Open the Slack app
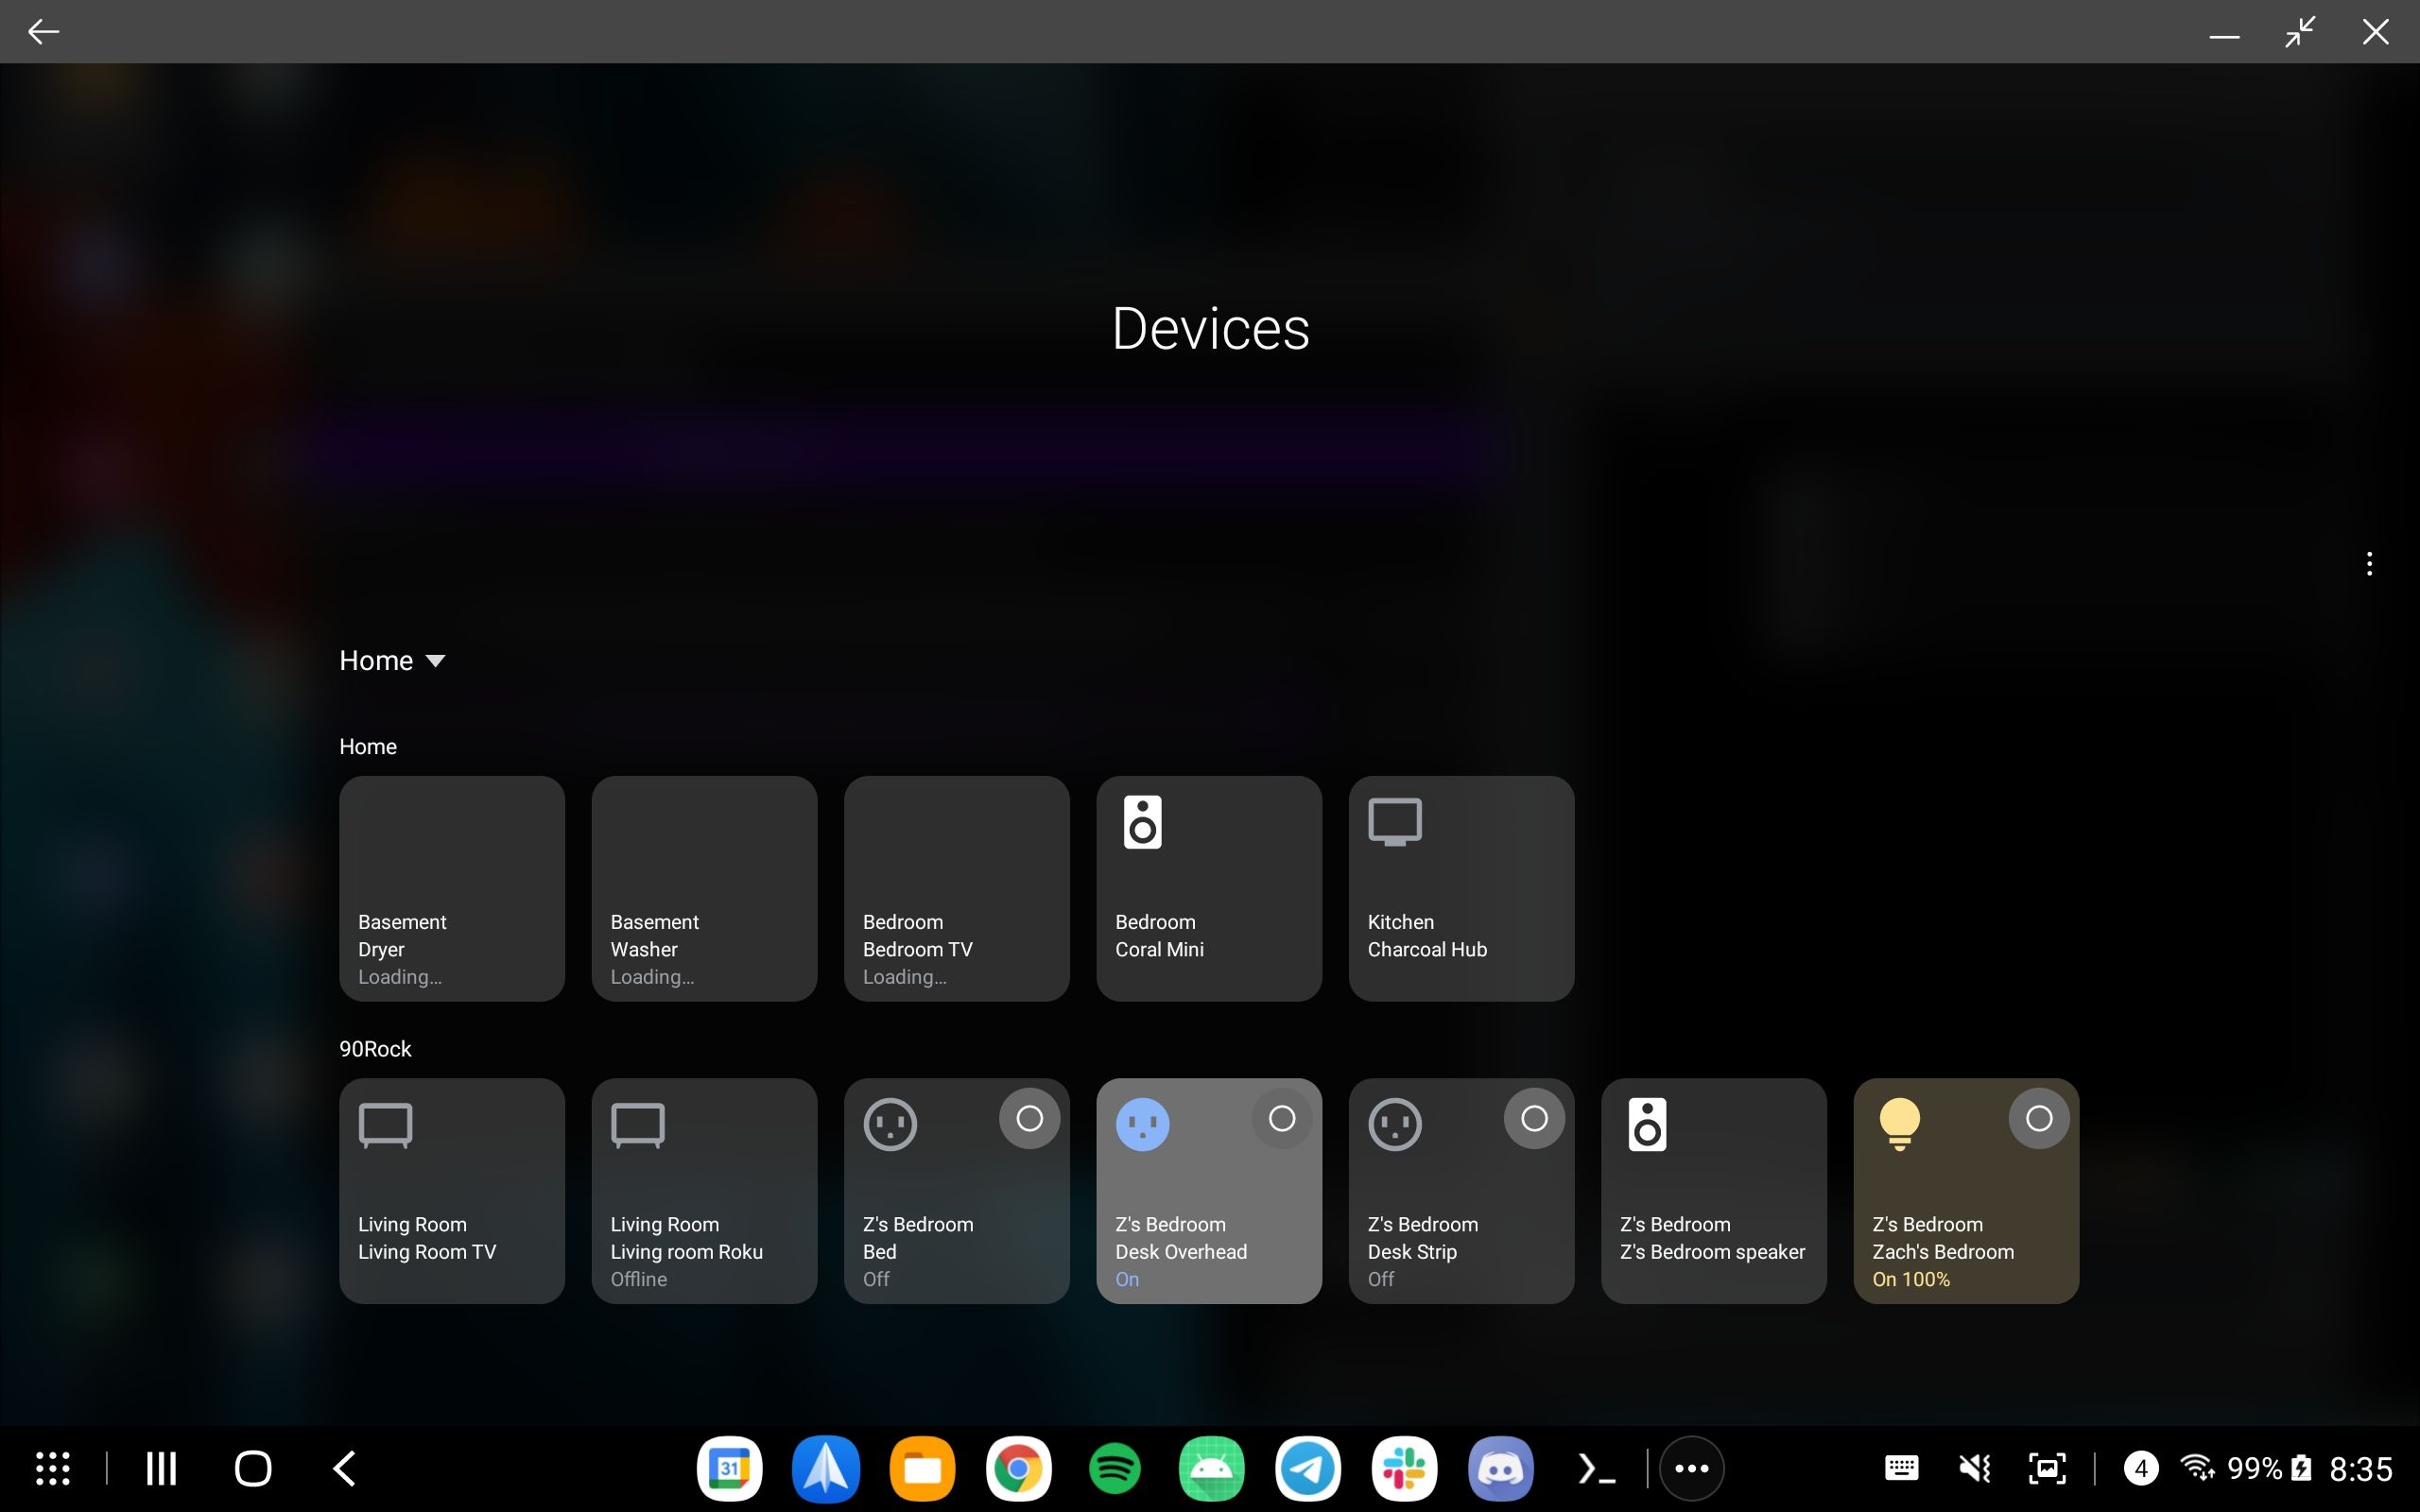The height and width of the screenshot is (1512, 2420). click(1406, 1467)
